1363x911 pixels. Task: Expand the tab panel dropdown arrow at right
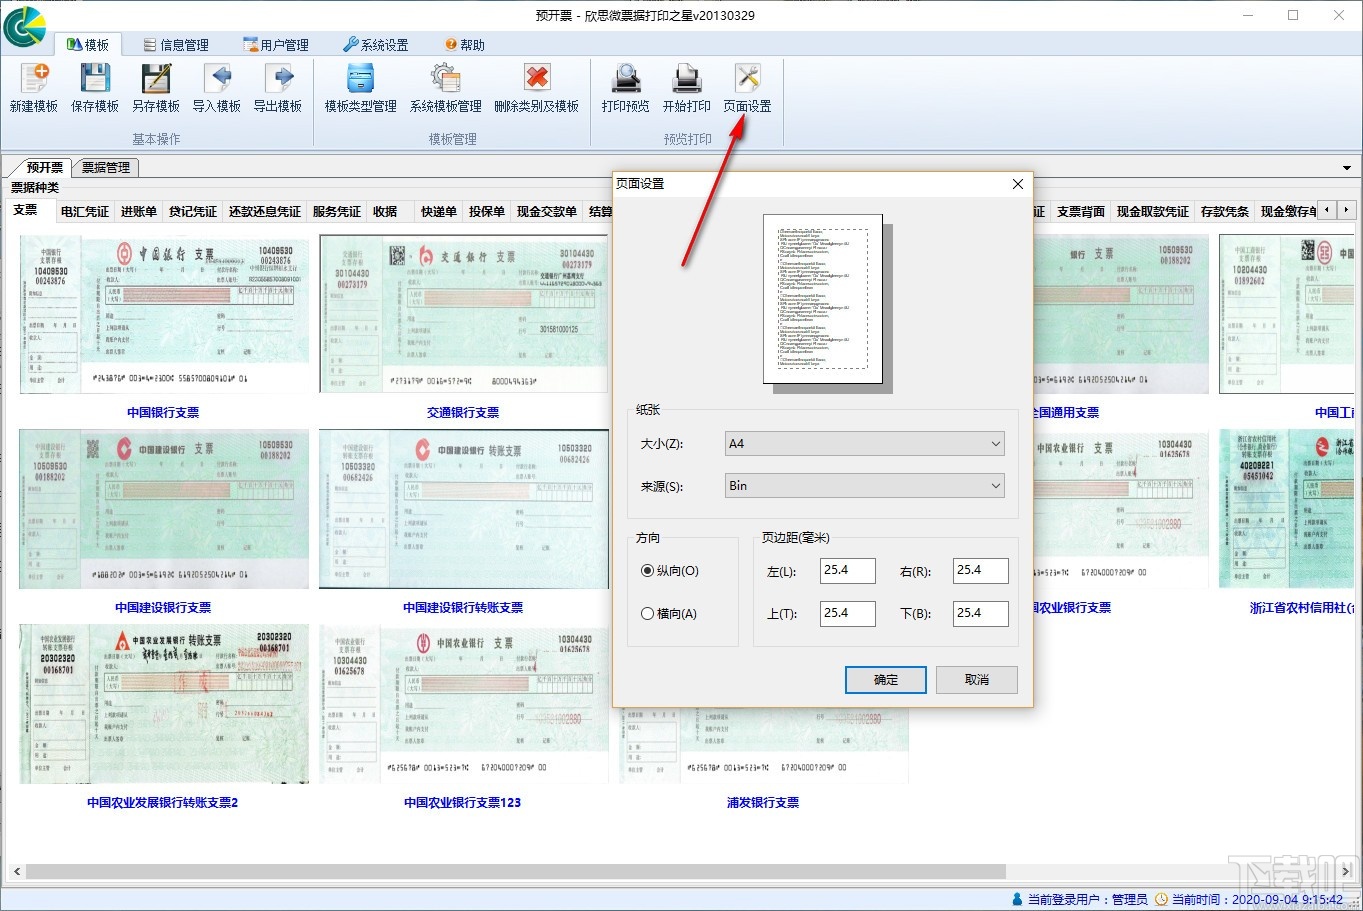pos(1346,168)
